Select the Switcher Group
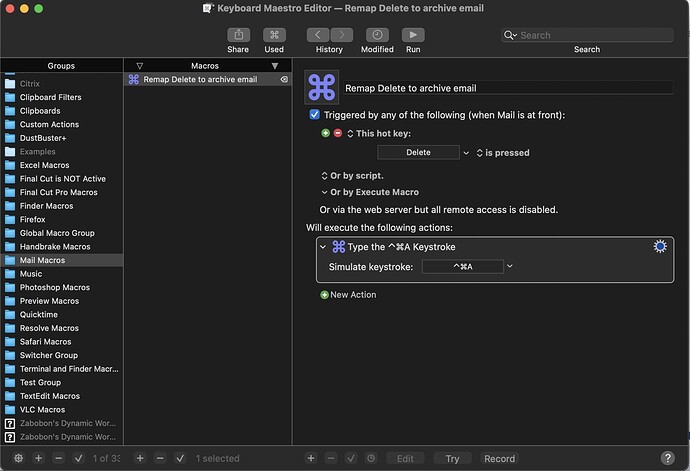690x471 pixels. pos(62,355)
